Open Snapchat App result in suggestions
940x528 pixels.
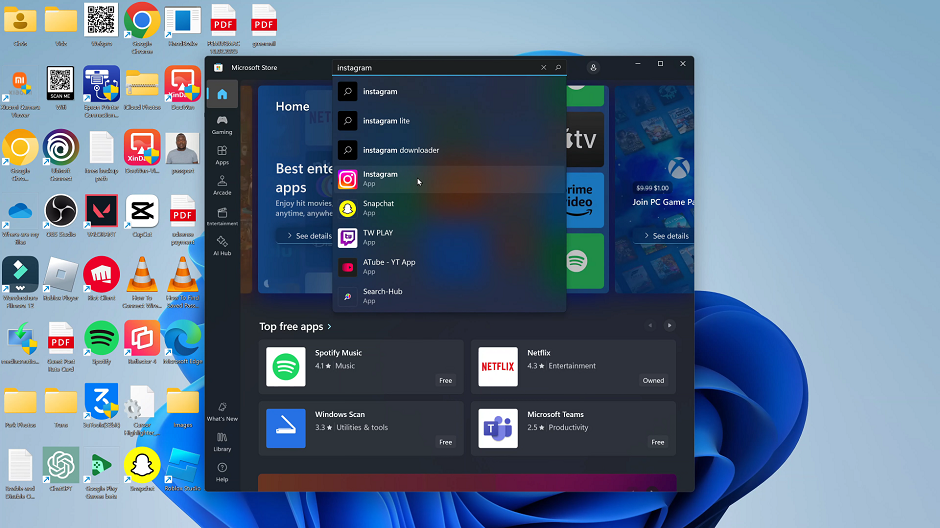coord(449,209)
